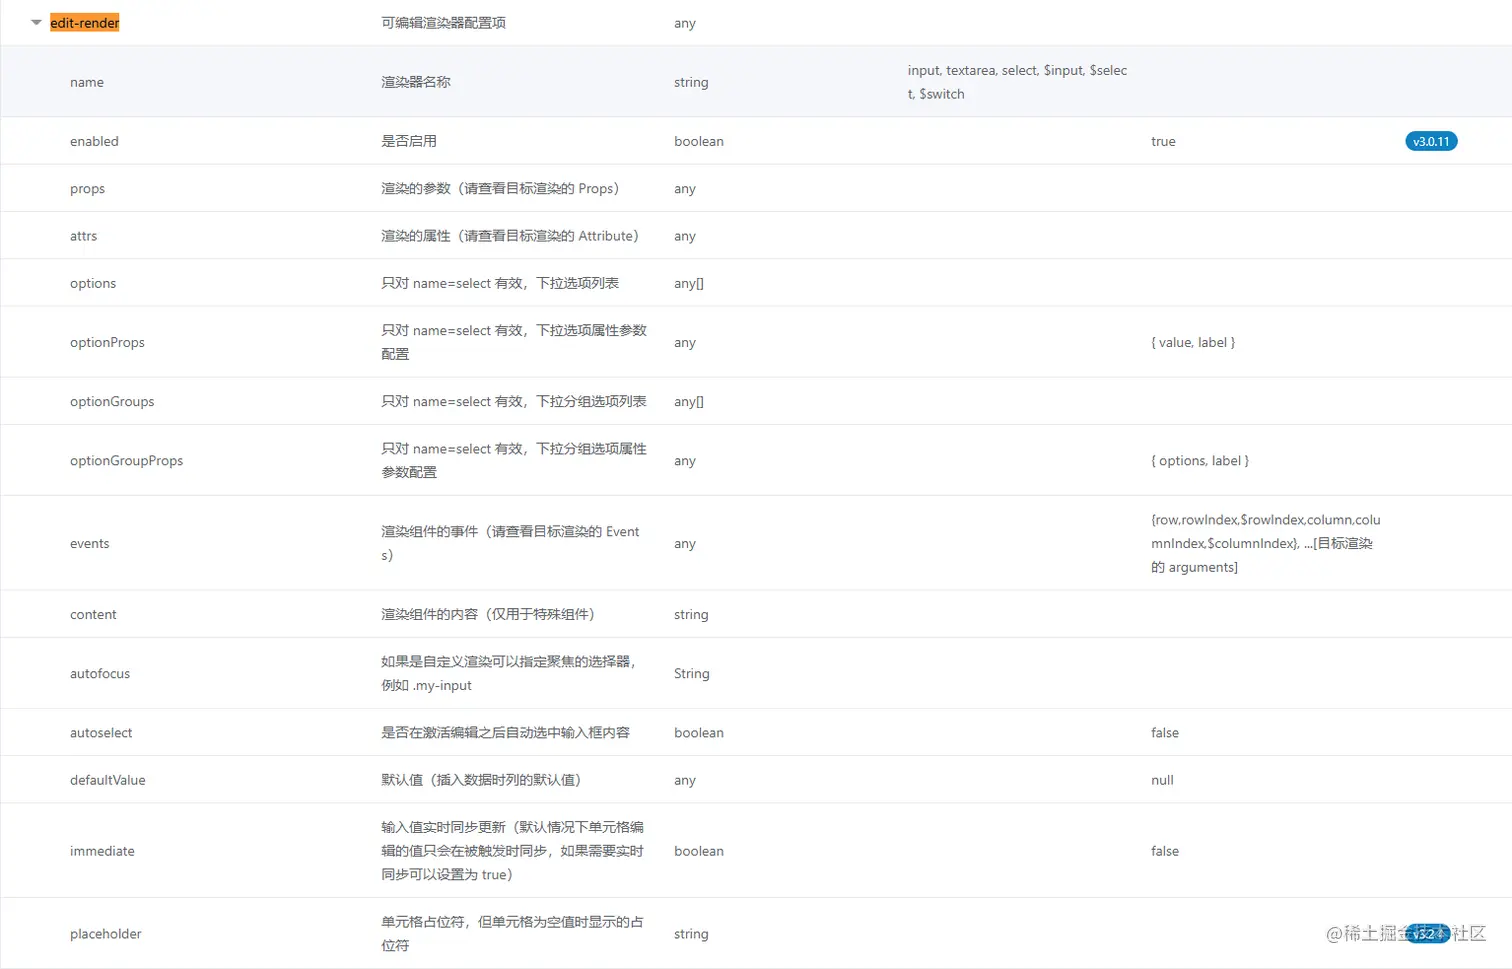
Task: Click the String type in autofocus row
Action: (692, 673)
